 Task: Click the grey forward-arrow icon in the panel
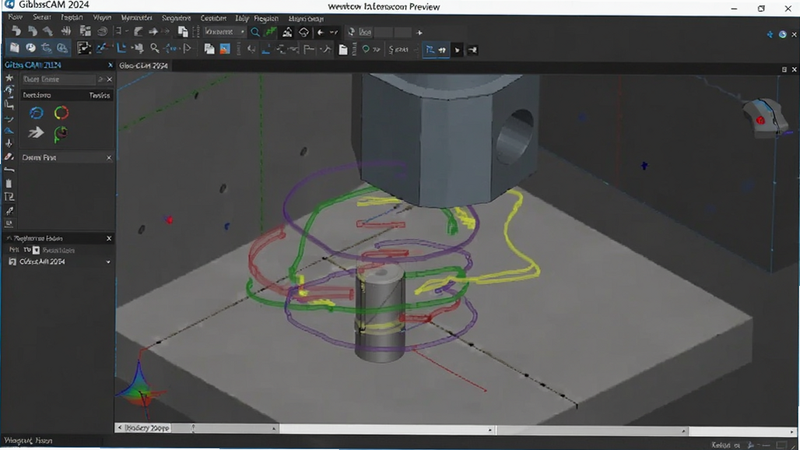tap(36, 133)
